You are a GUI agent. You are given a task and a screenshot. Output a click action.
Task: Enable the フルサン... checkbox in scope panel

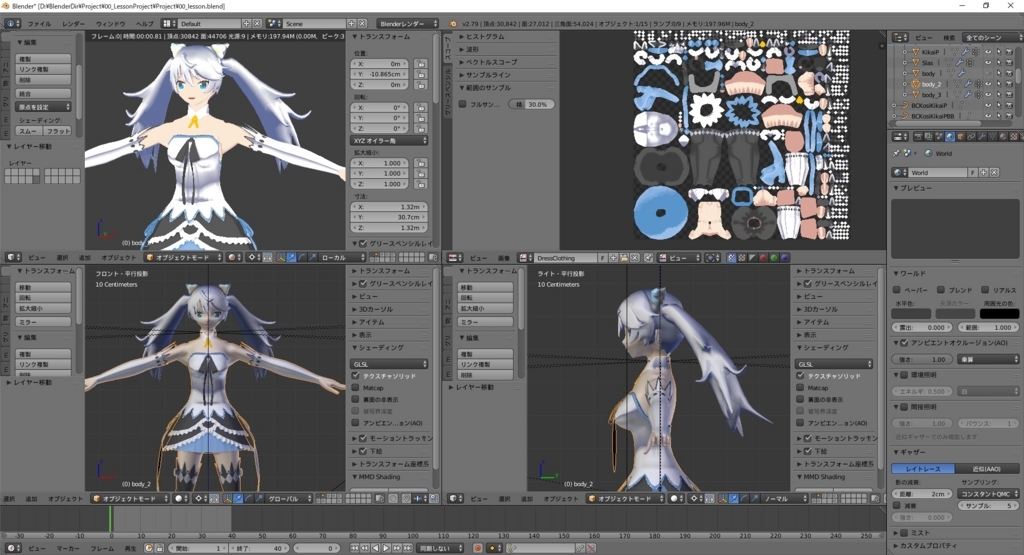coord(462,104)
